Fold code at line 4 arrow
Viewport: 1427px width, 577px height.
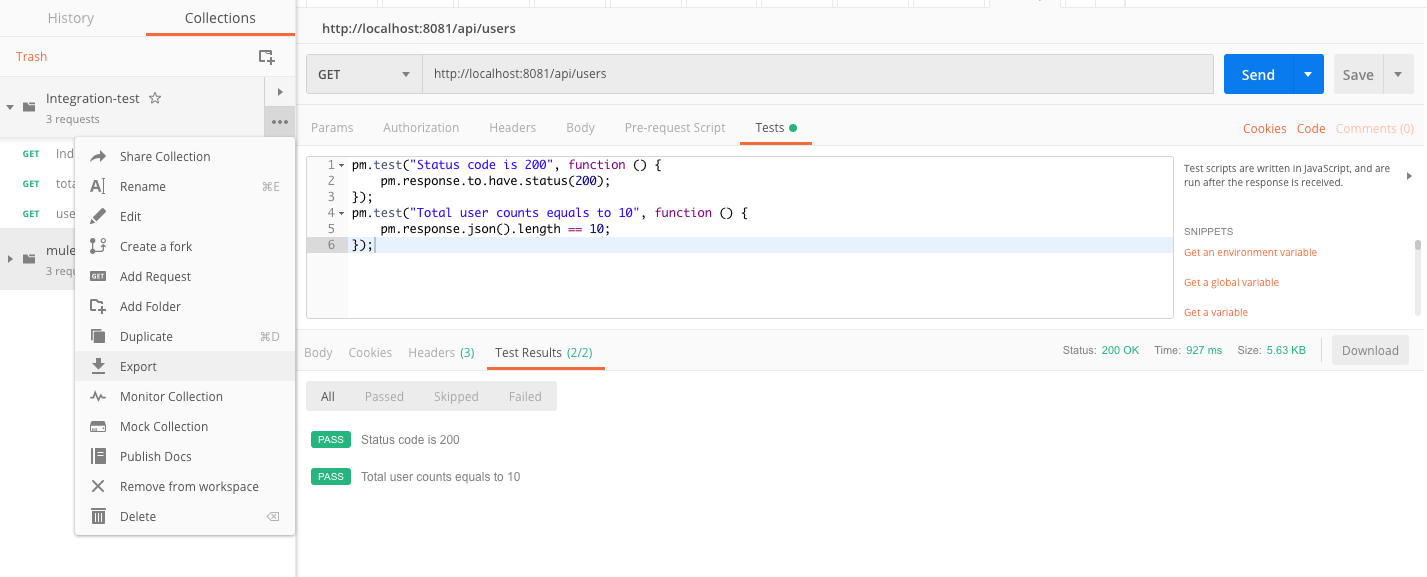(341, 213)
